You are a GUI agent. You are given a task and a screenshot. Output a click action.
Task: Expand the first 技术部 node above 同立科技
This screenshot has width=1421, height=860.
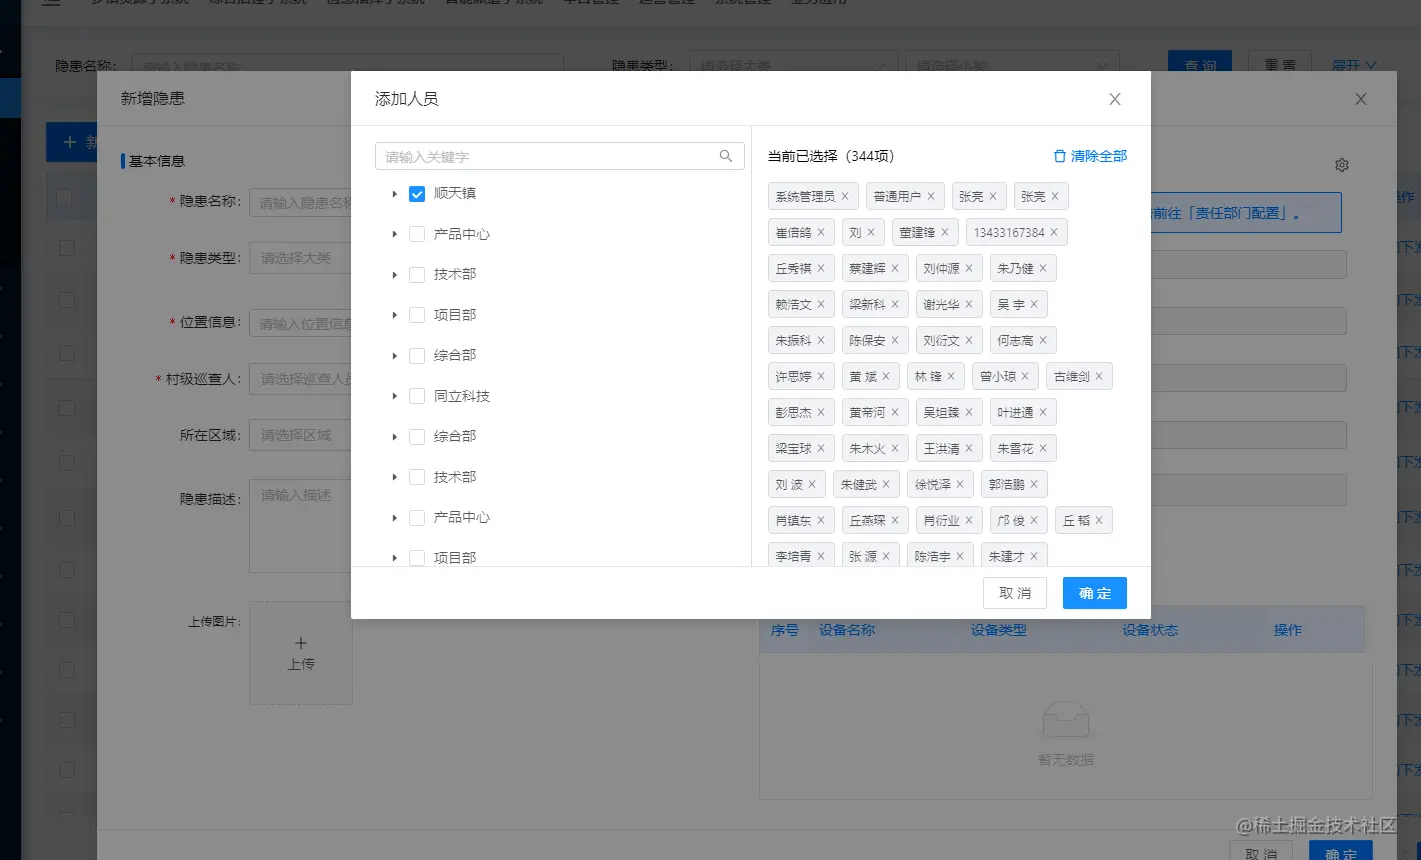click(x=395, y=274)
